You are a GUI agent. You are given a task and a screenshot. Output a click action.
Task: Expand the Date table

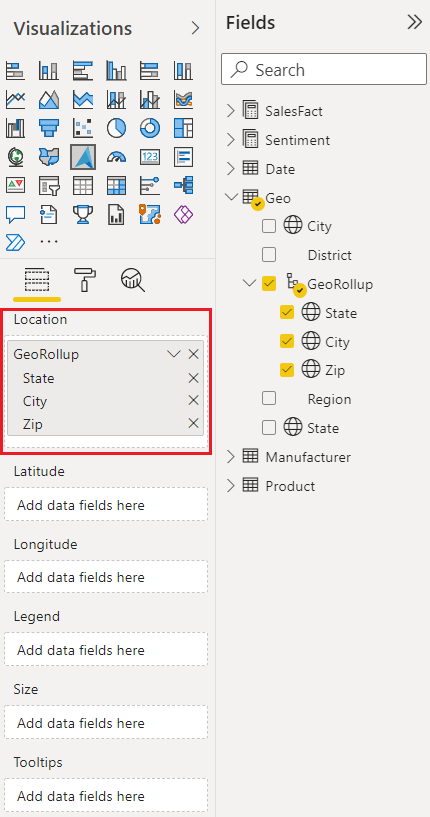click(x=231, y=169)
